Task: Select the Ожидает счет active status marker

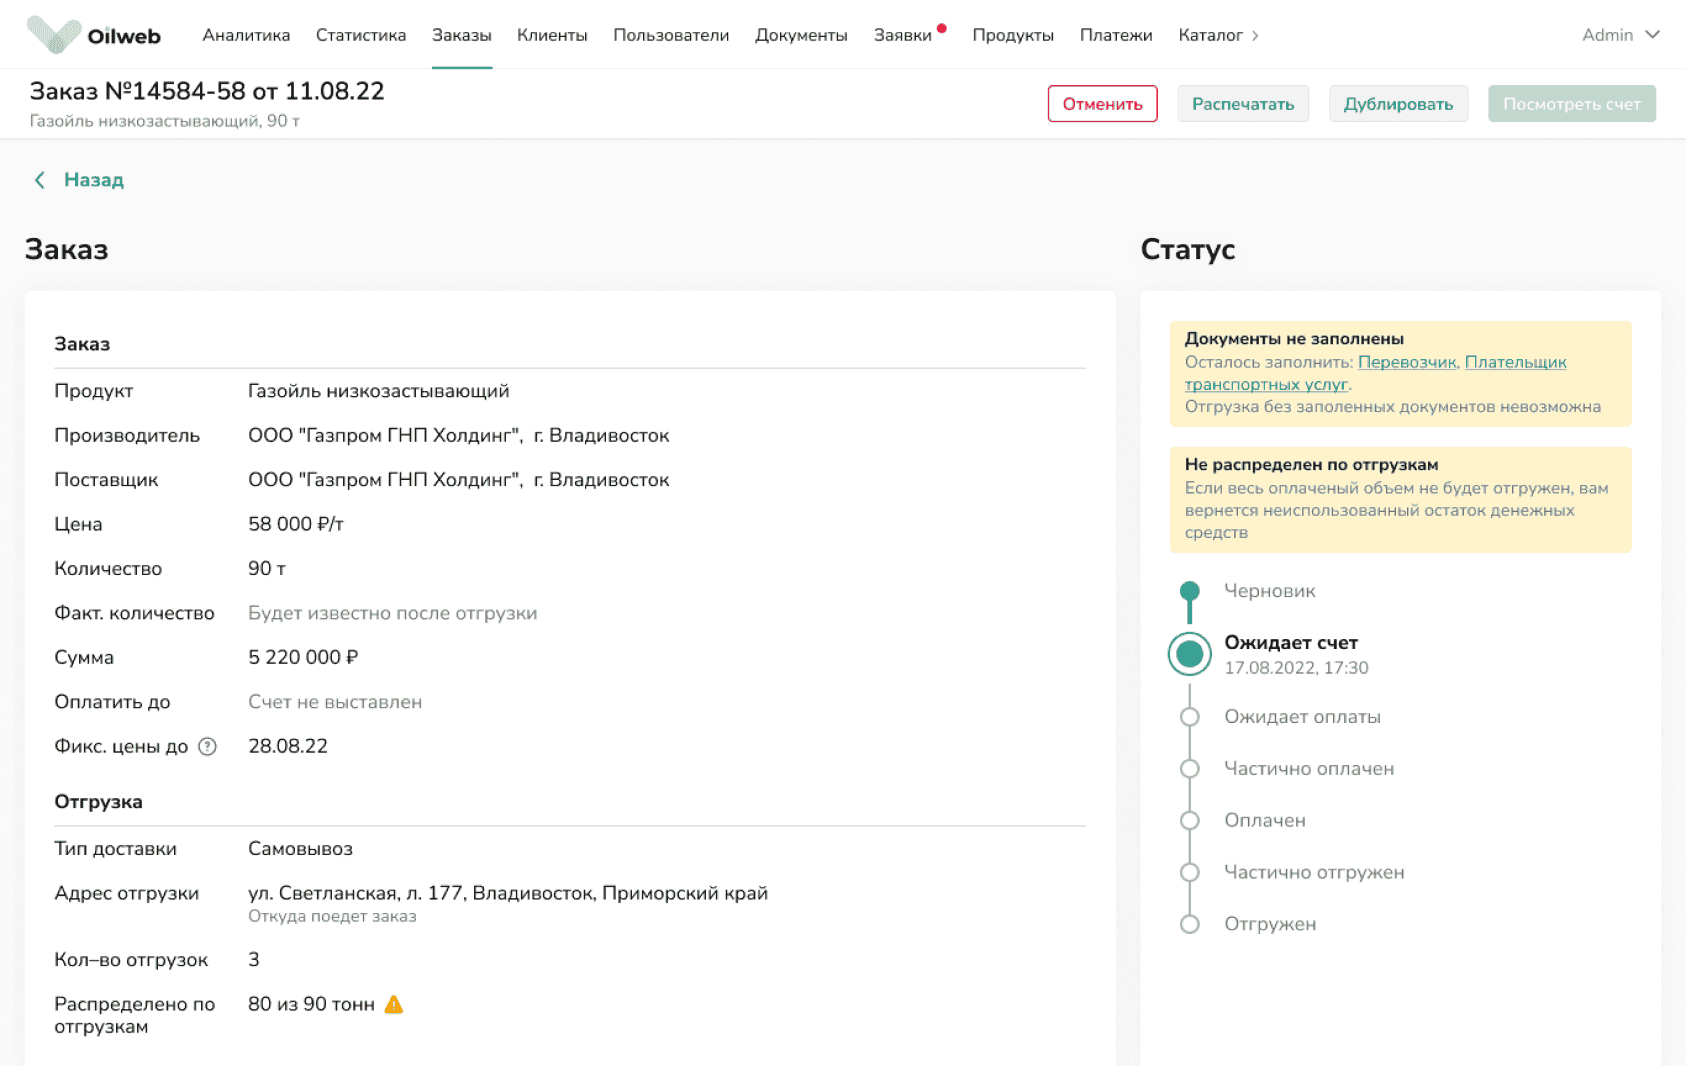Action: tap(1189, 654)
